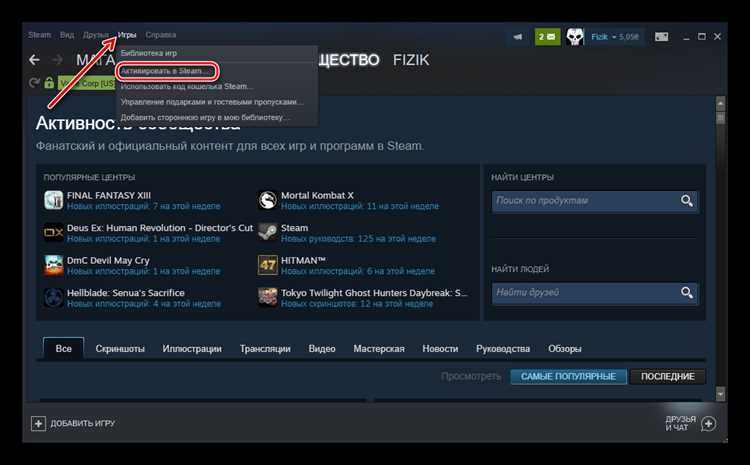This screenshot has height=465, width=750.
Task: Open the Mortal Kombat X hub link
Action: pyautogui.click(x=317, y=195)
